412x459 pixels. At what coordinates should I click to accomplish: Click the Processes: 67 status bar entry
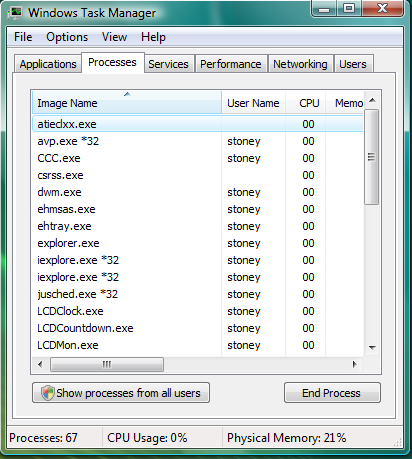(x=43, y=437)
